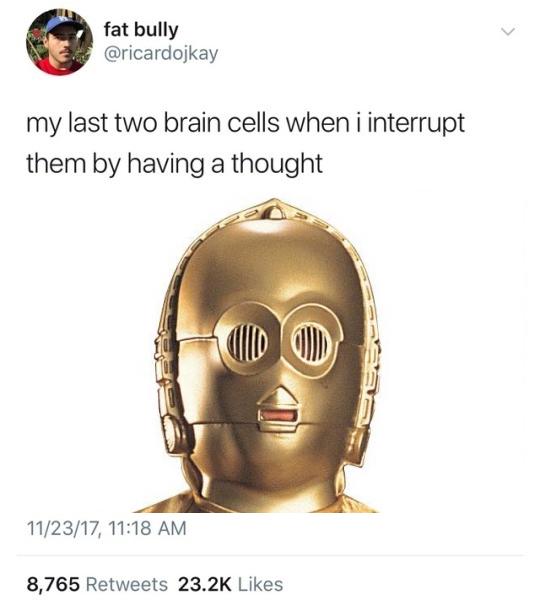Image resolution: width=540 pixels, height=611 pixels.
Task: View the 23.2K Likes list
Action: click(x=231, y=584)
